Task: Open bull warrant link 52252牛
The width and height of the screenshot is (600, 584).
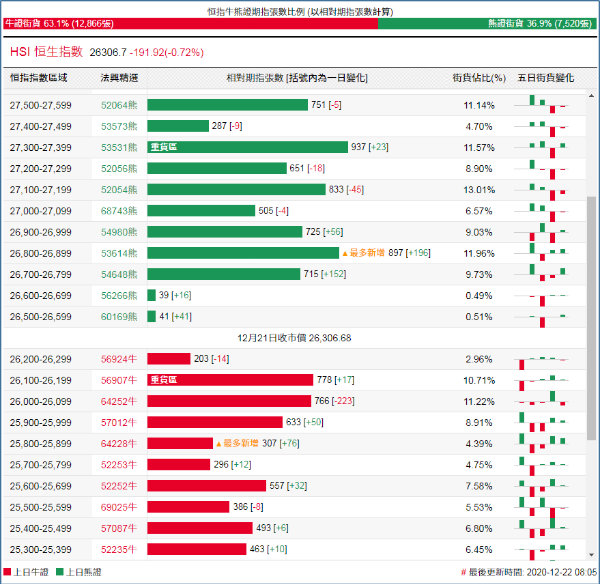Action: point(119,486)
